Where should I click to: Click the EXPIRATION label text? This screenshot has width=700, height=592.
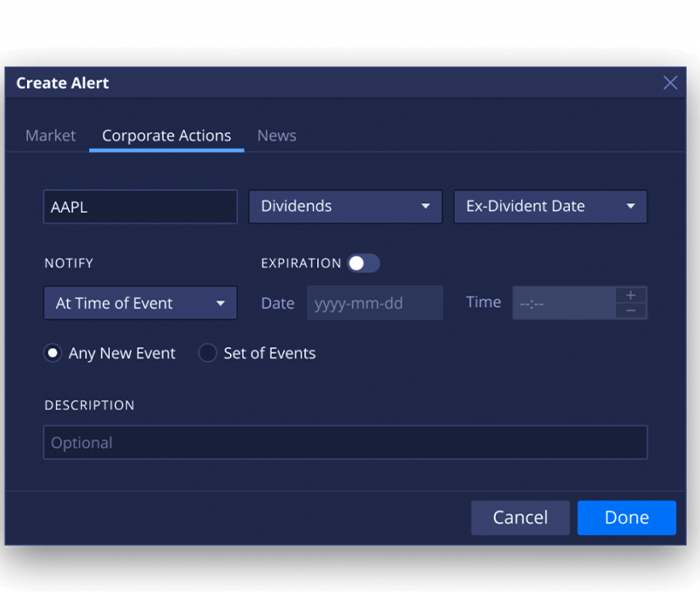301,263
